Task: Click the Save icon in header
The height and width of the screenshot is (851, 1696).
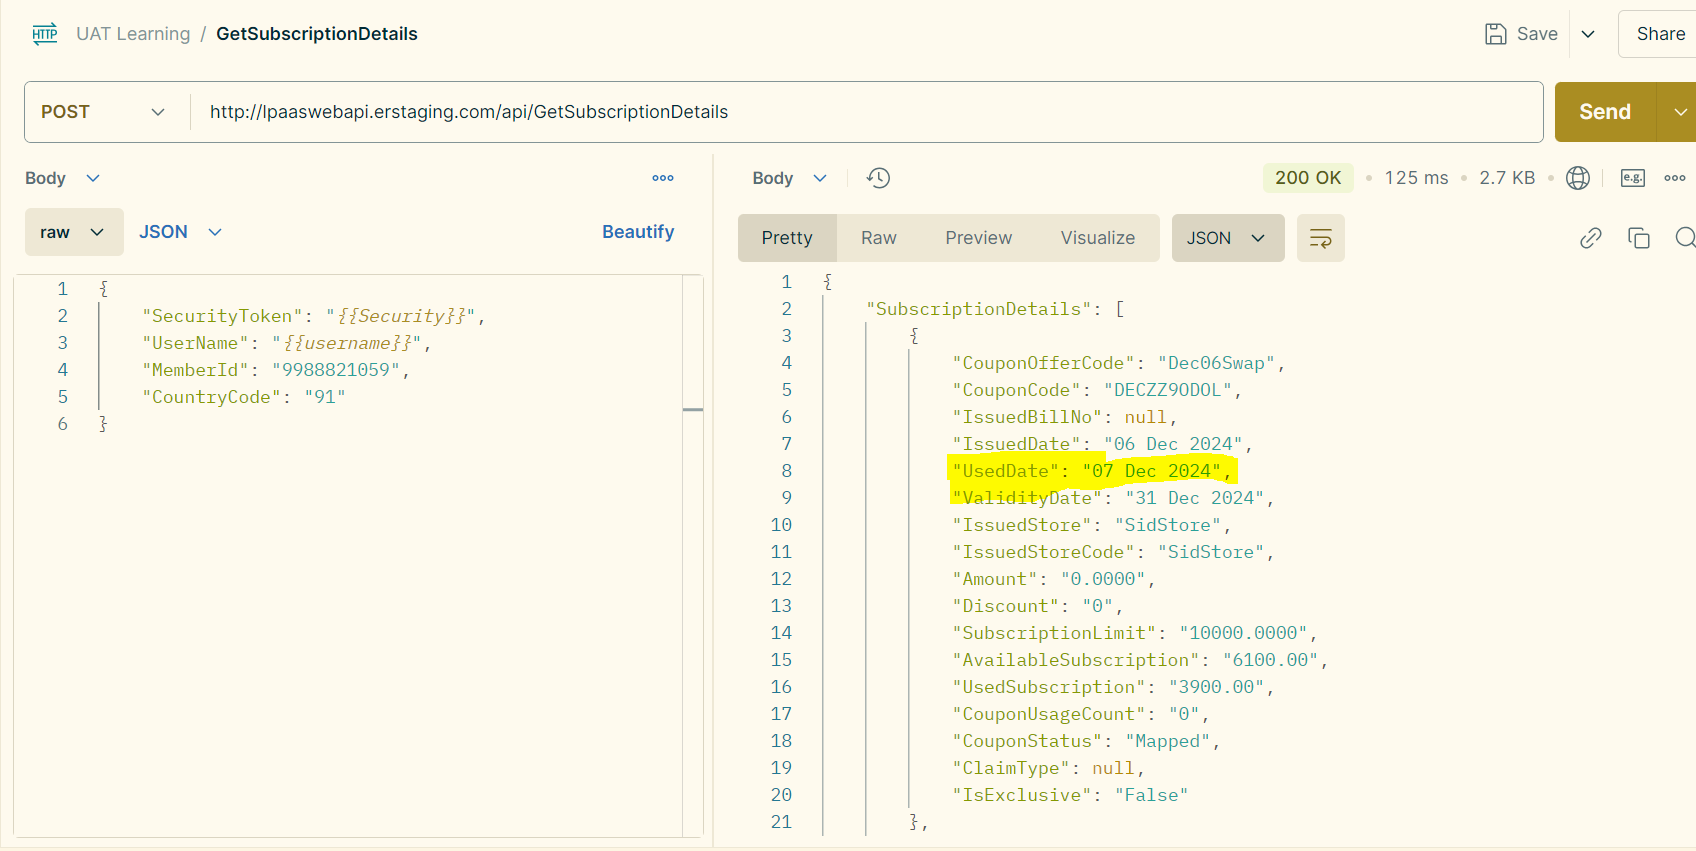Action: (1495, 34)
